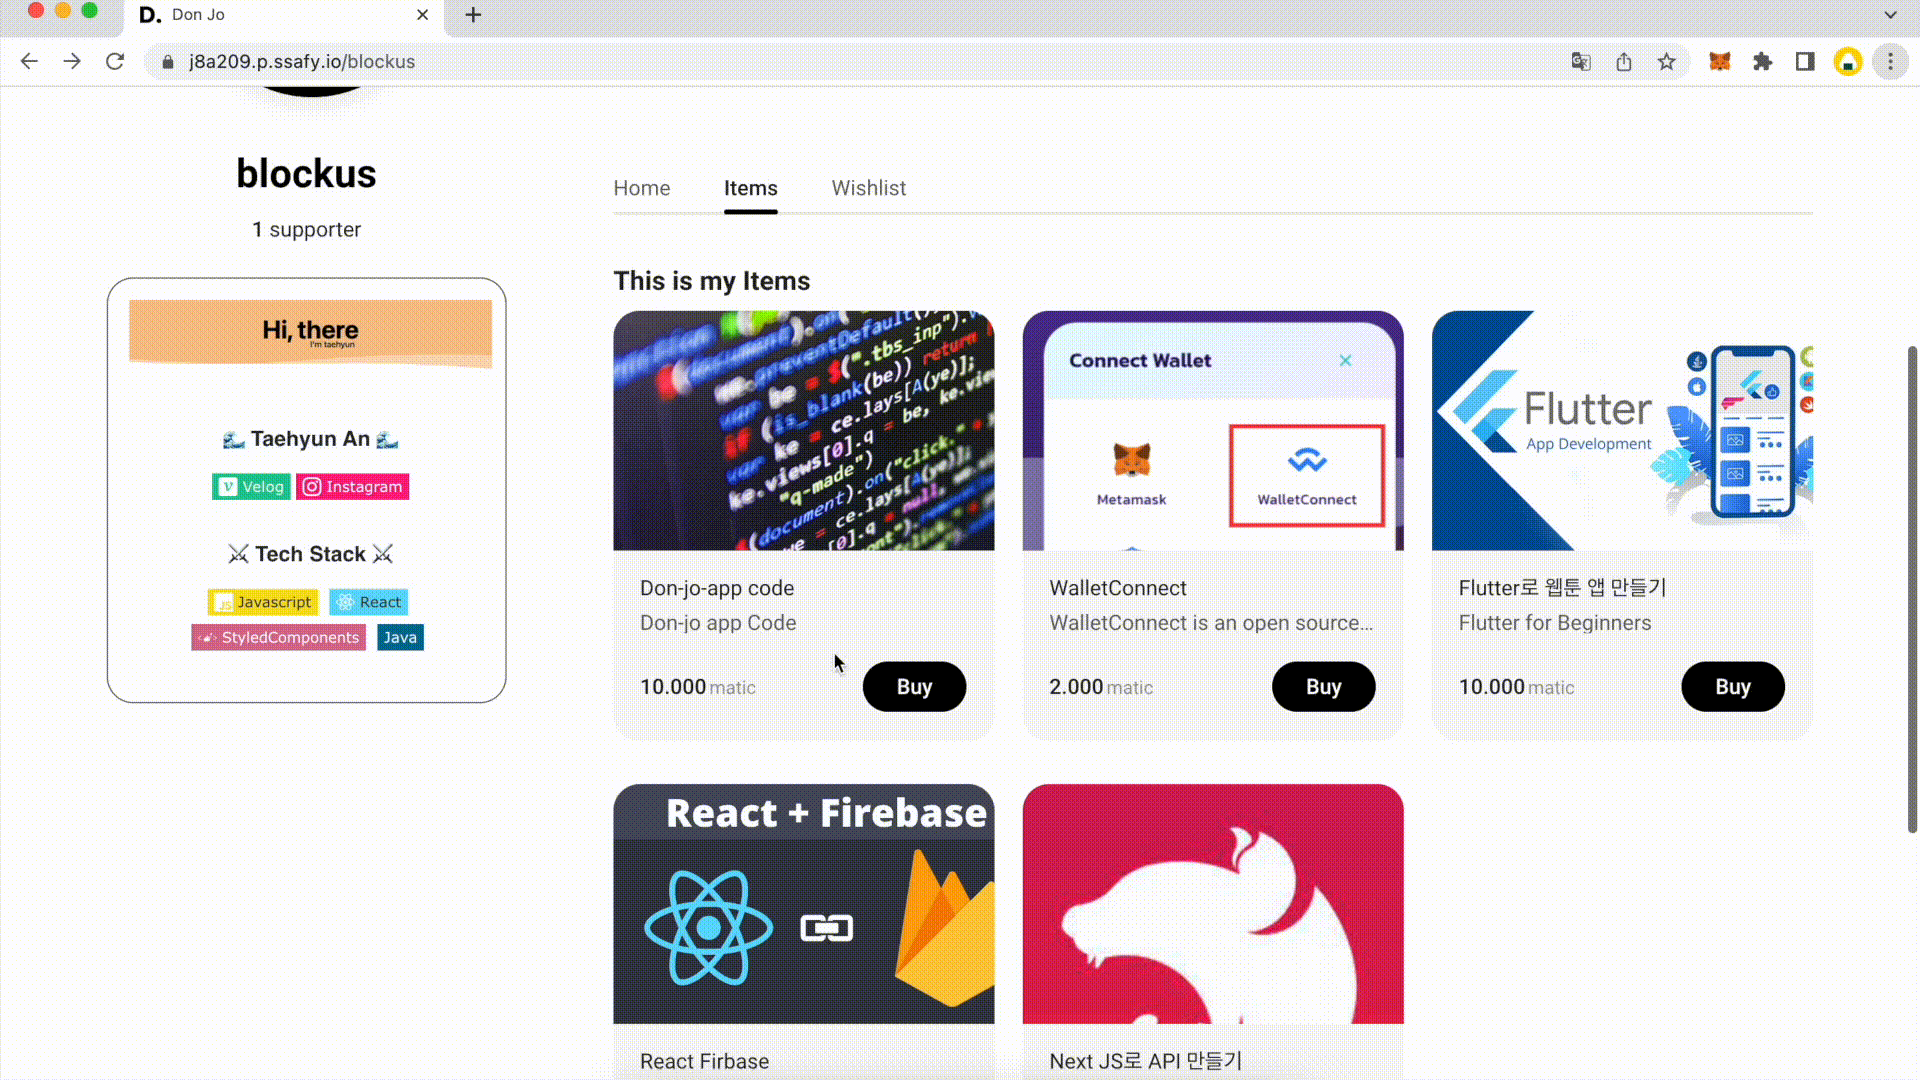The width and height of the screenshot is (1920, 1080).
Task: Buy the Don-jo-app code item
Action: (914, 687)
